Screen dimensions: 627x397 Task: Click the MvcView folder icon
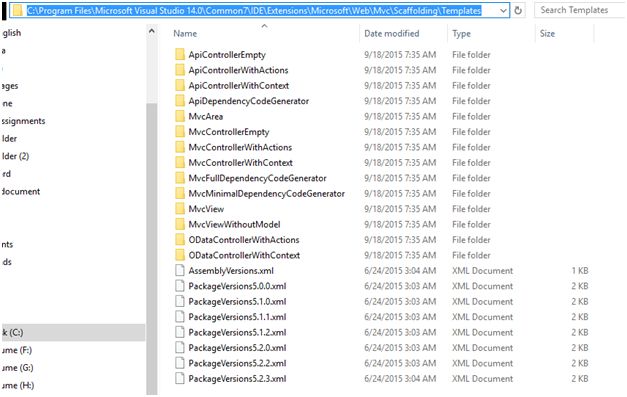(x=180, y=209)
